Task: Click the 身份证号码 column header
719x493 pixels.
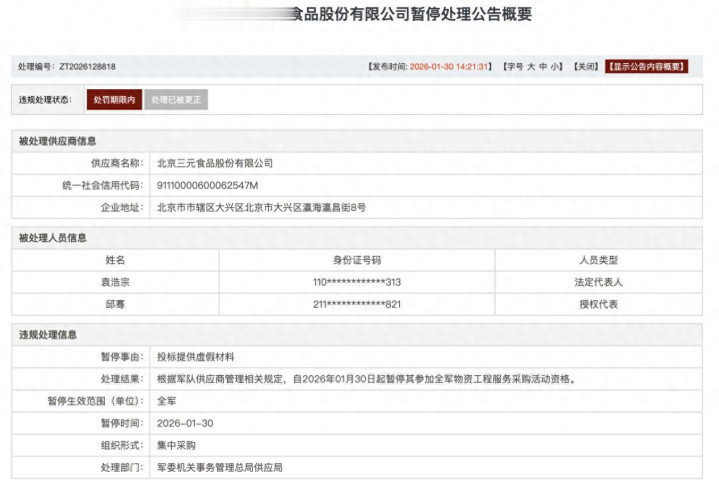Action: pyautogui.click(x=357, y=260)
